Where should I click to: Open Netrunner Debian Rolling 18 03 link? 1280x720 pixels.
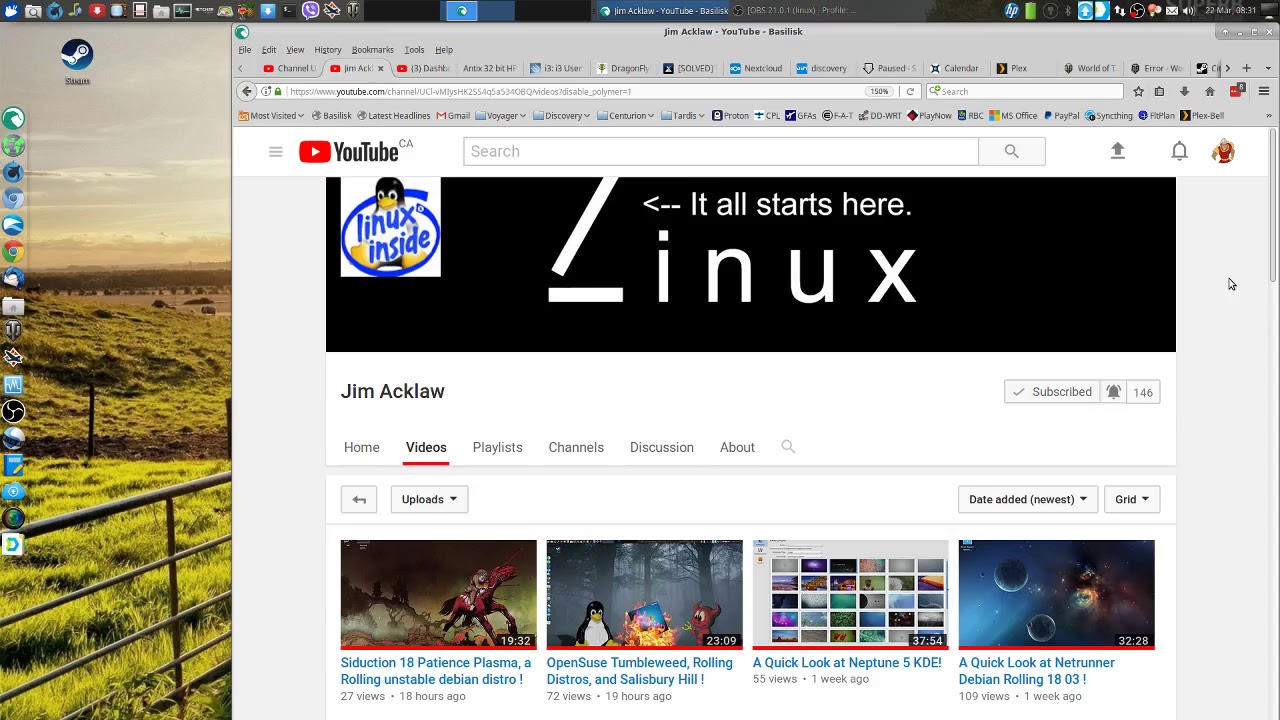1037,671
